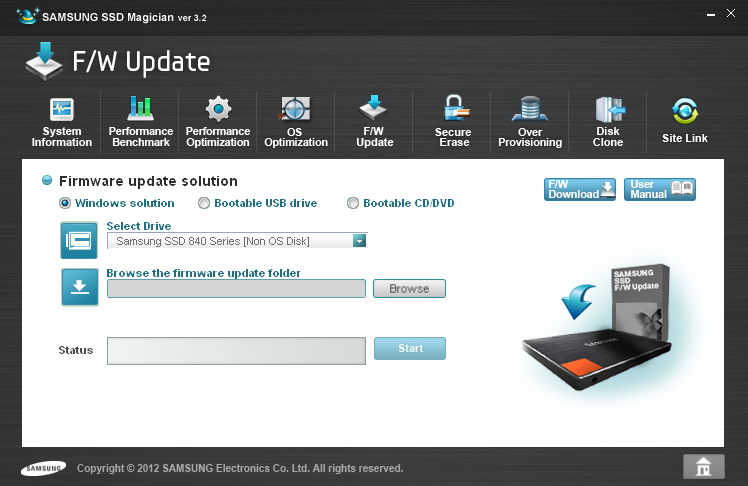
Task: Open the System Information section
Action: 62,122
